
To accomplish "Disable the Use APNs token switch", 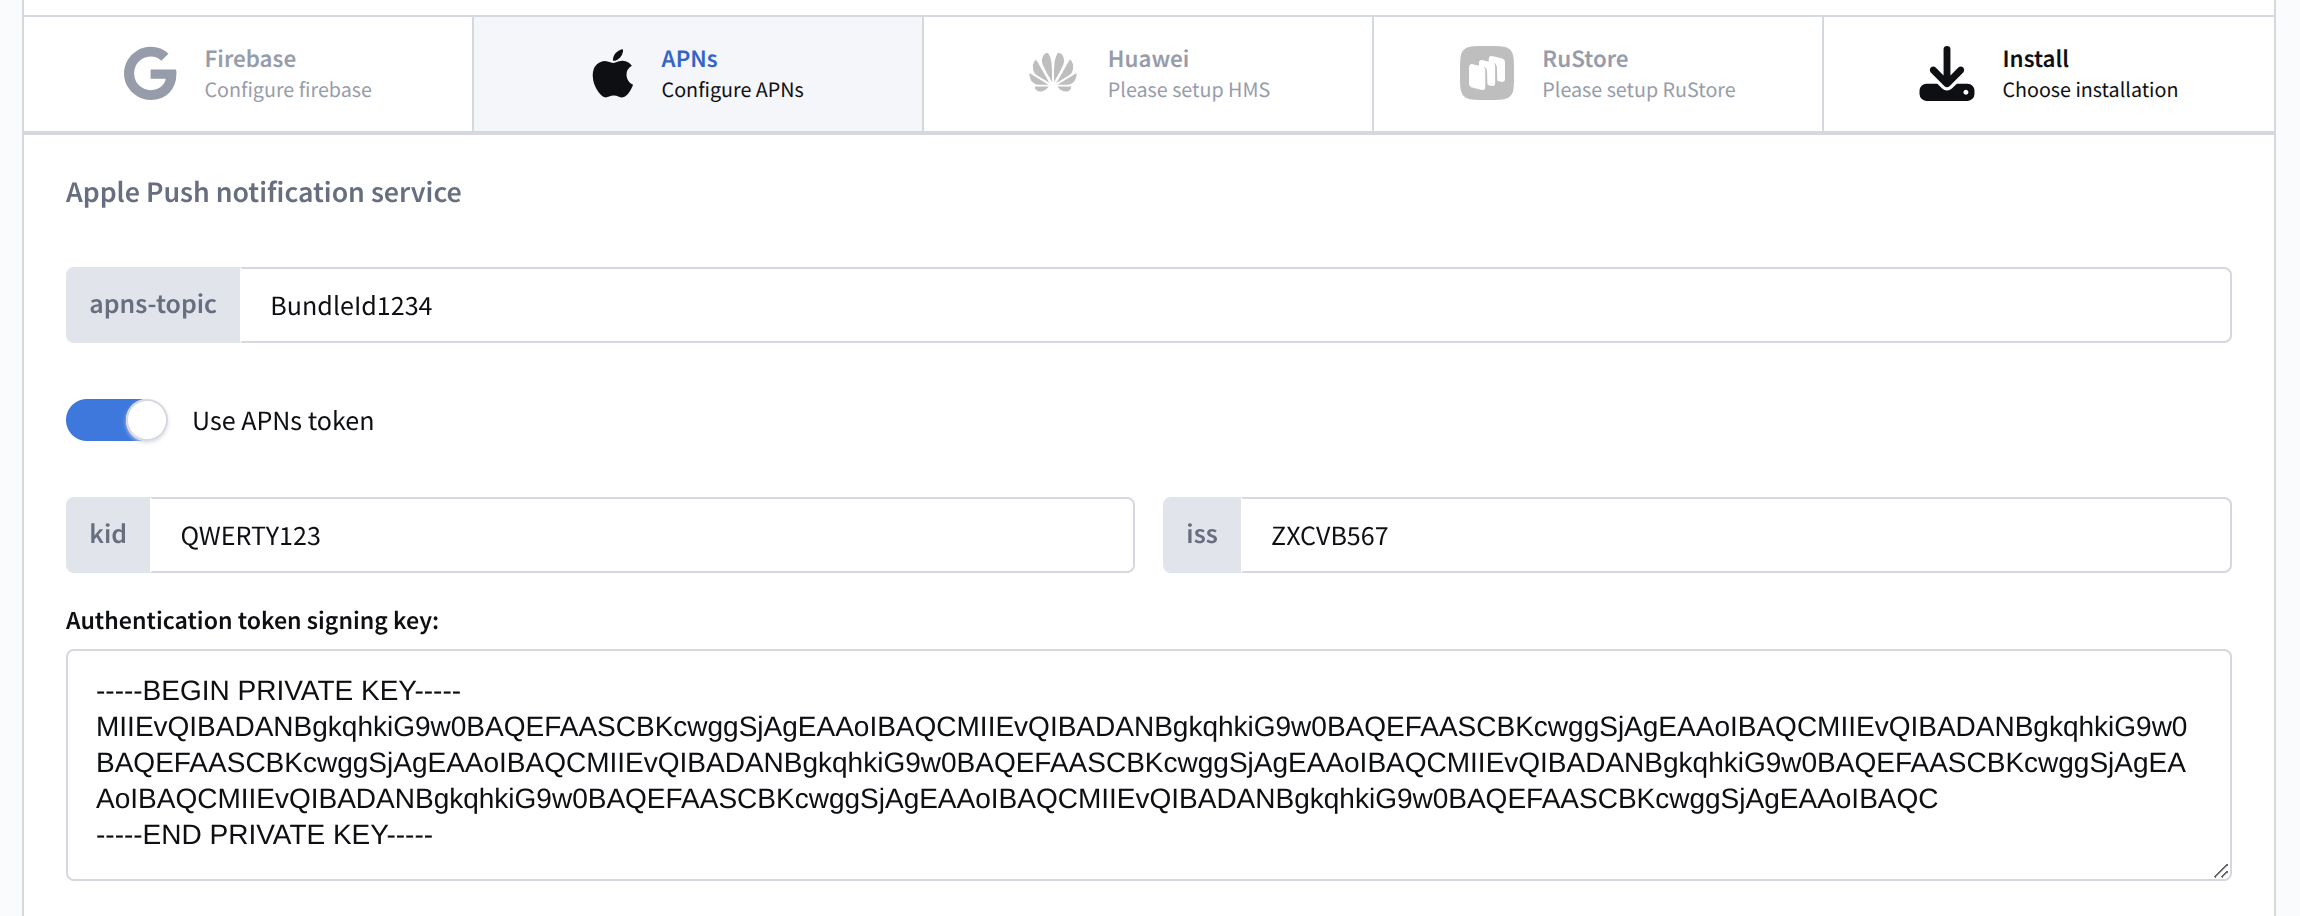I will click(x=117, y=421).
